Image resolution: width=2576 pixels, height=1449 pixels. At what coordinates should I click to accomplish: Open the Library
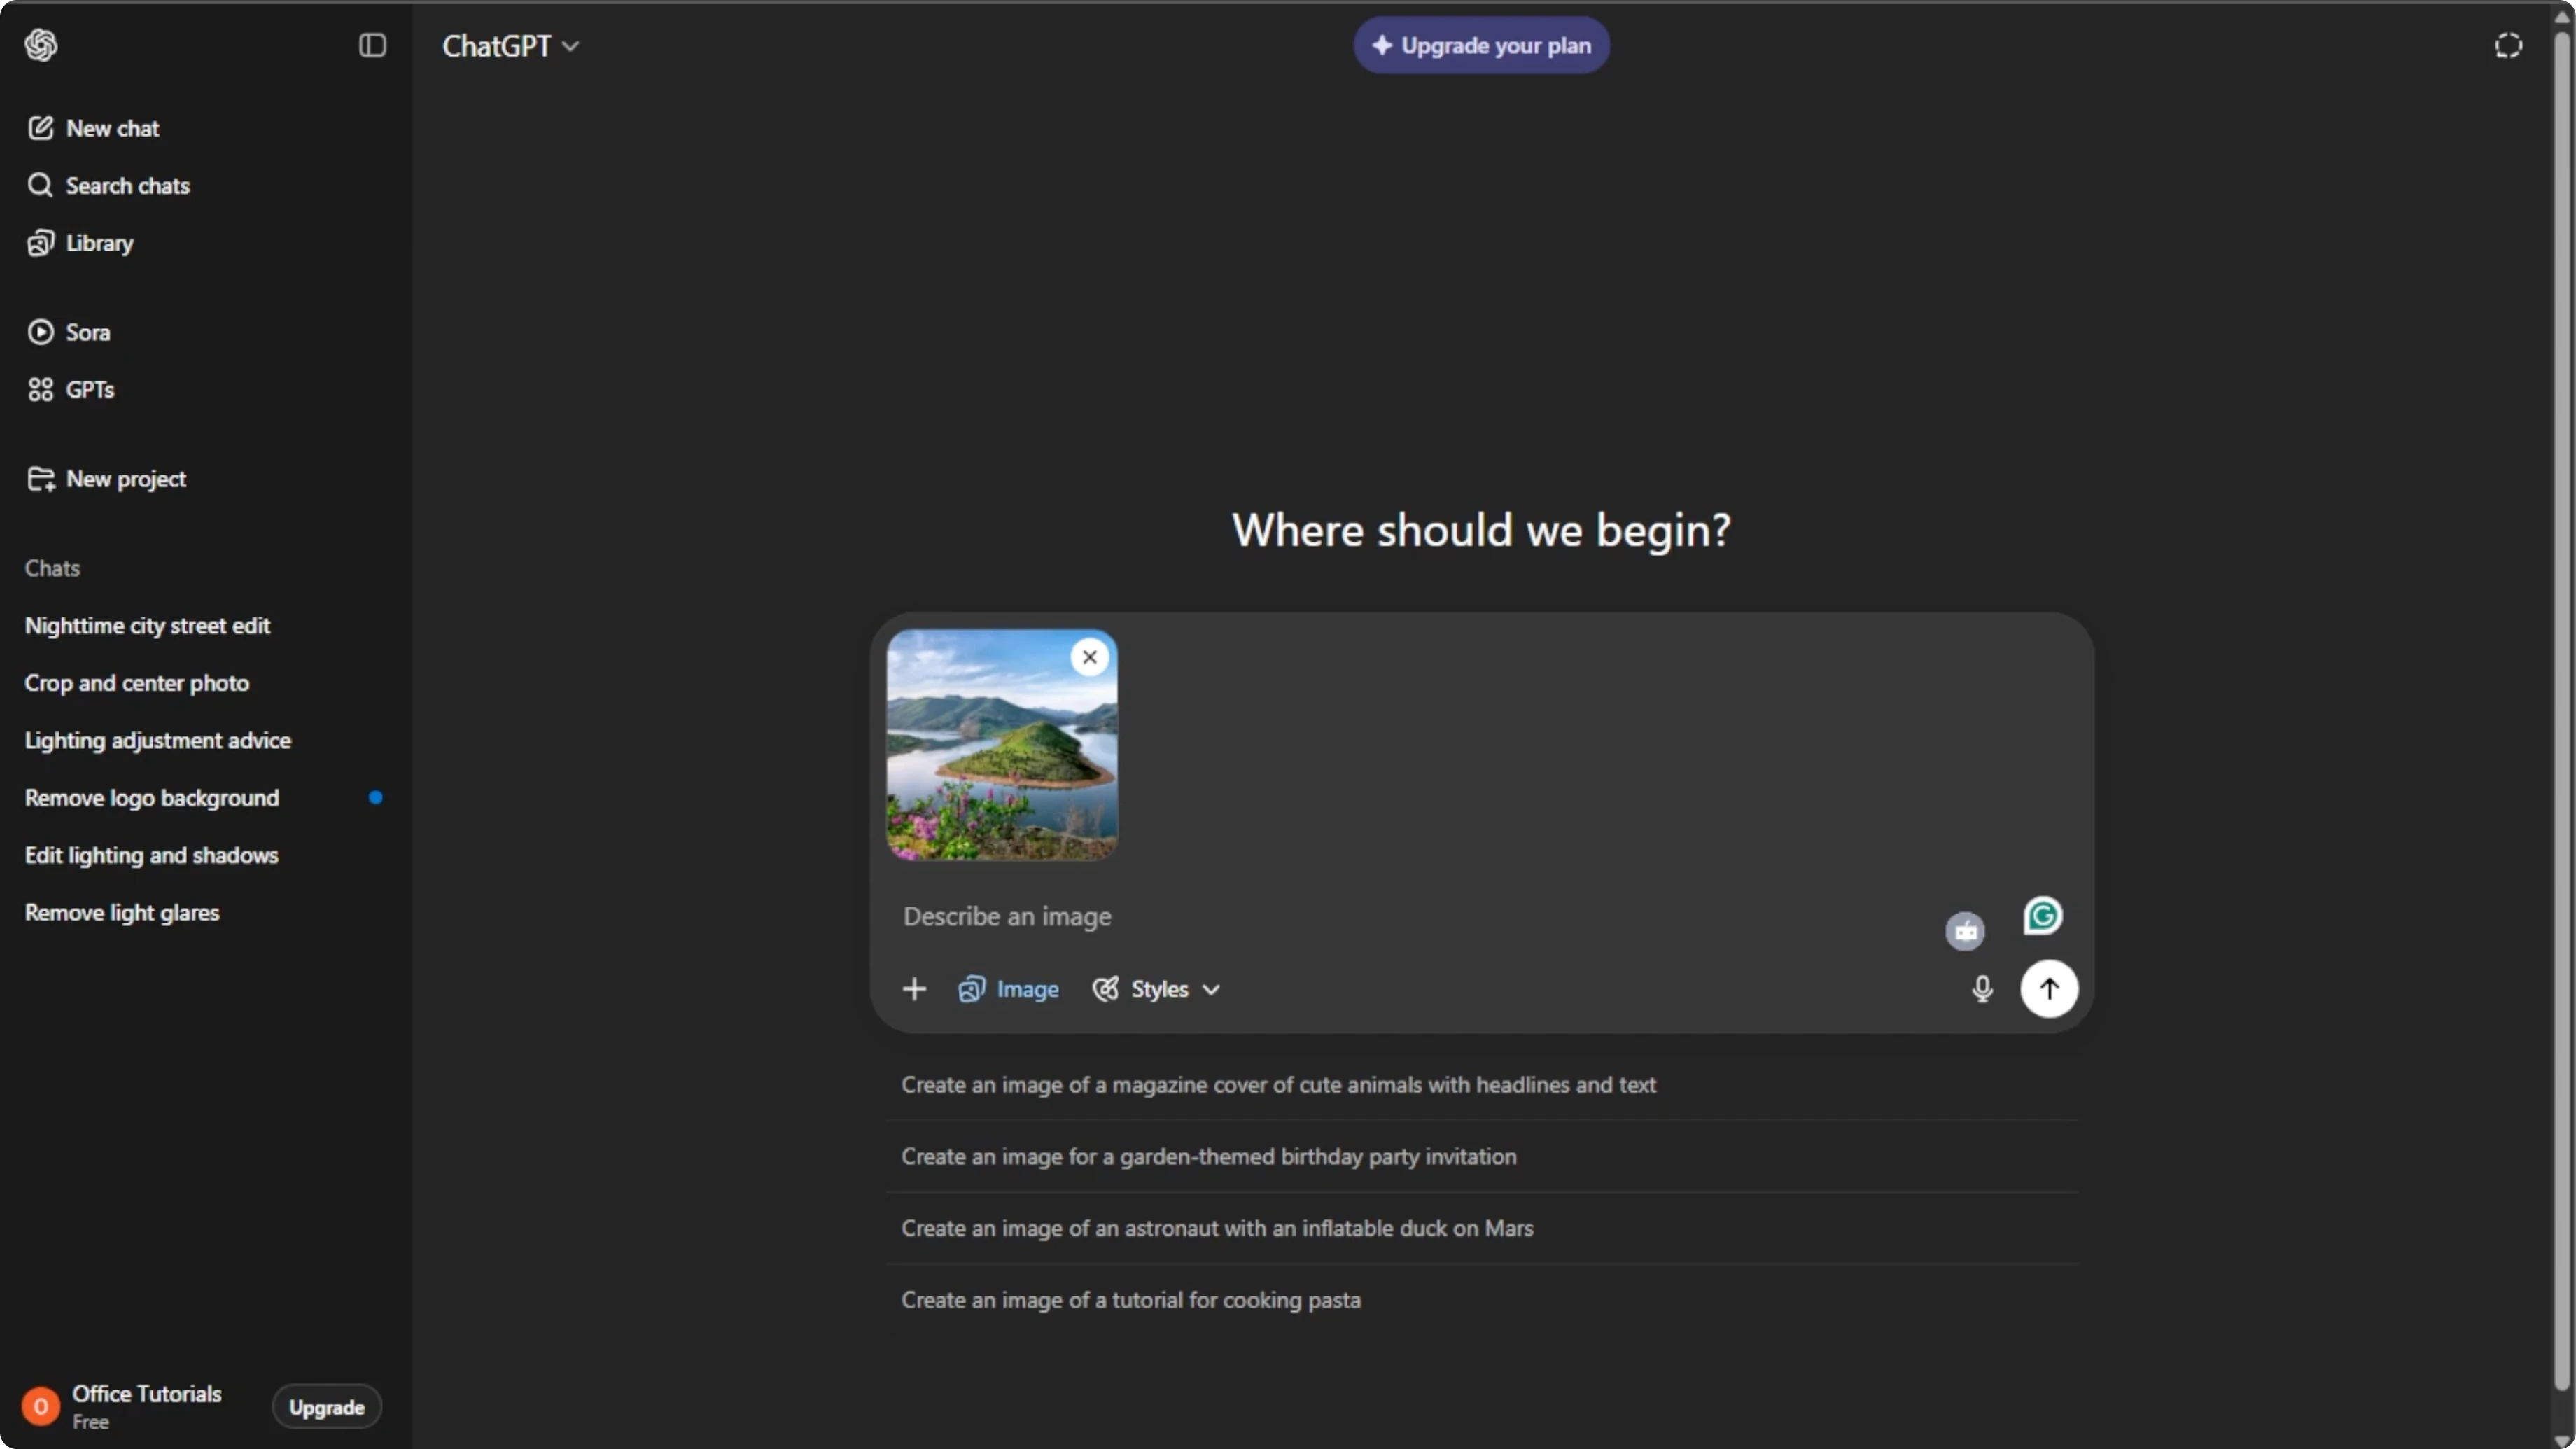tap(80, 243)
